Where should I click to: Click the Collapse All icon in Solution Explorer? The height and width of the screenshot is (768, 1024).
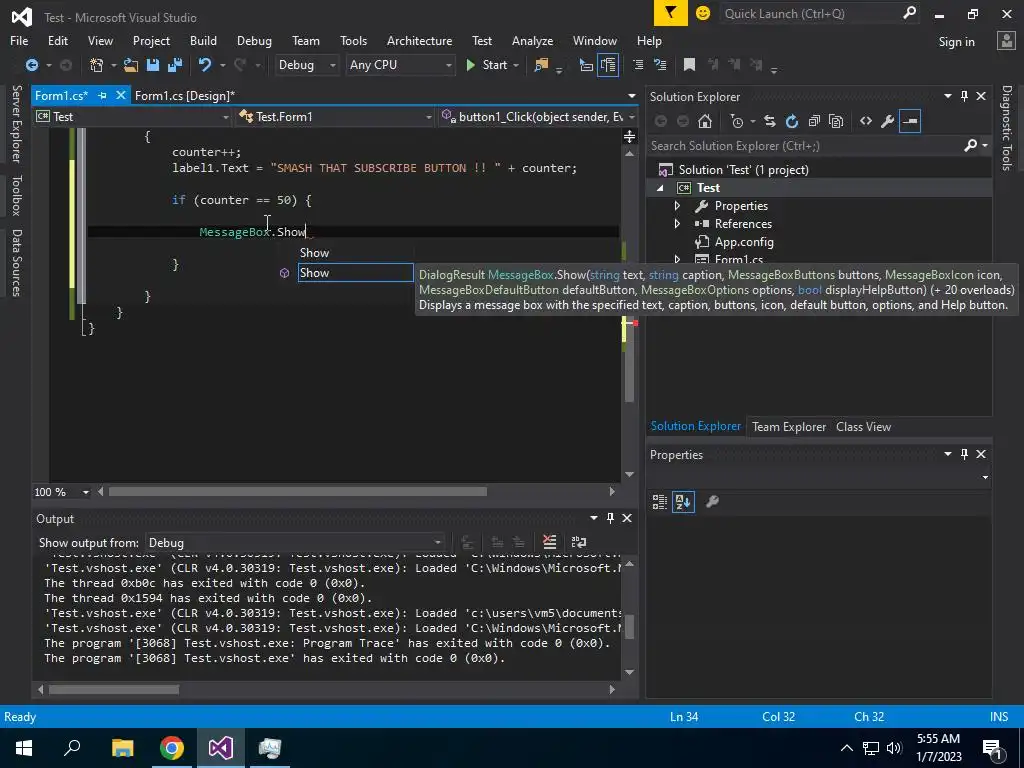click(x=814, y=121)
